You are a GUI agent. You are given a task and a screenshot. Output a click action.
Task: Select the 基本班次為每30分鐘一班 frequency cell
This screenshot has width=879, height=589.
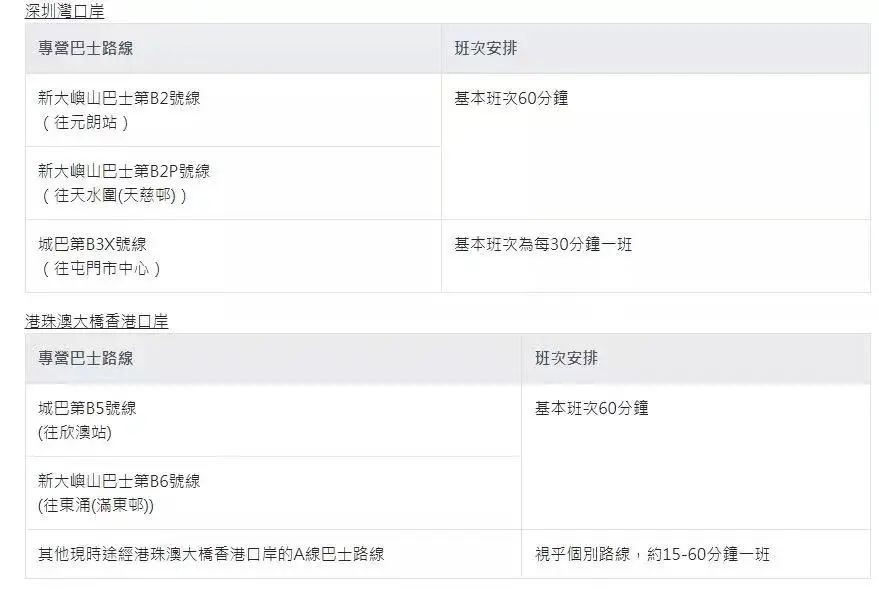point(543,244)
